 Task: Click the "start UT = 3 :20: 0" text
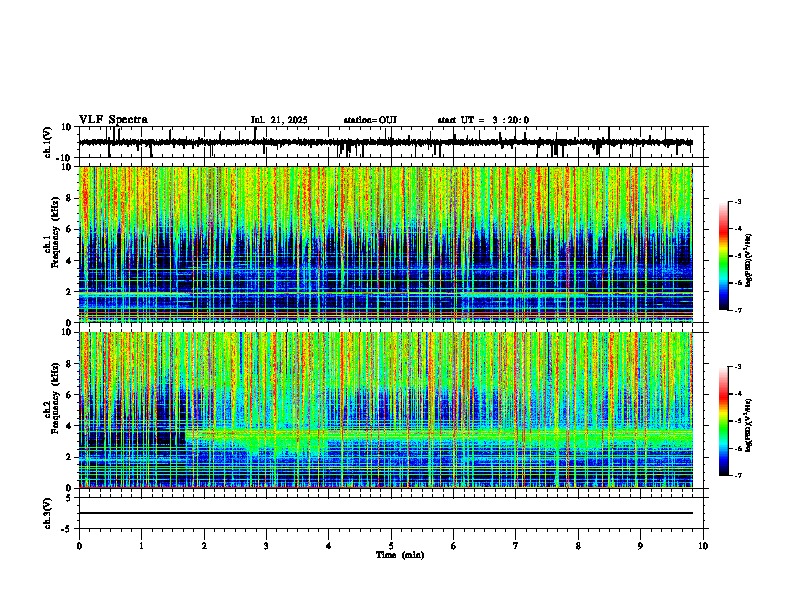(x=483, y=120)
